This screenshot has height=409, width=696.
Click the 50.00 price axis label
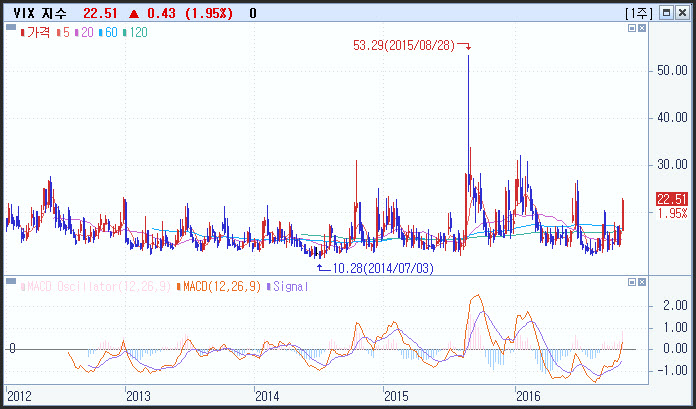coord(672,71)
